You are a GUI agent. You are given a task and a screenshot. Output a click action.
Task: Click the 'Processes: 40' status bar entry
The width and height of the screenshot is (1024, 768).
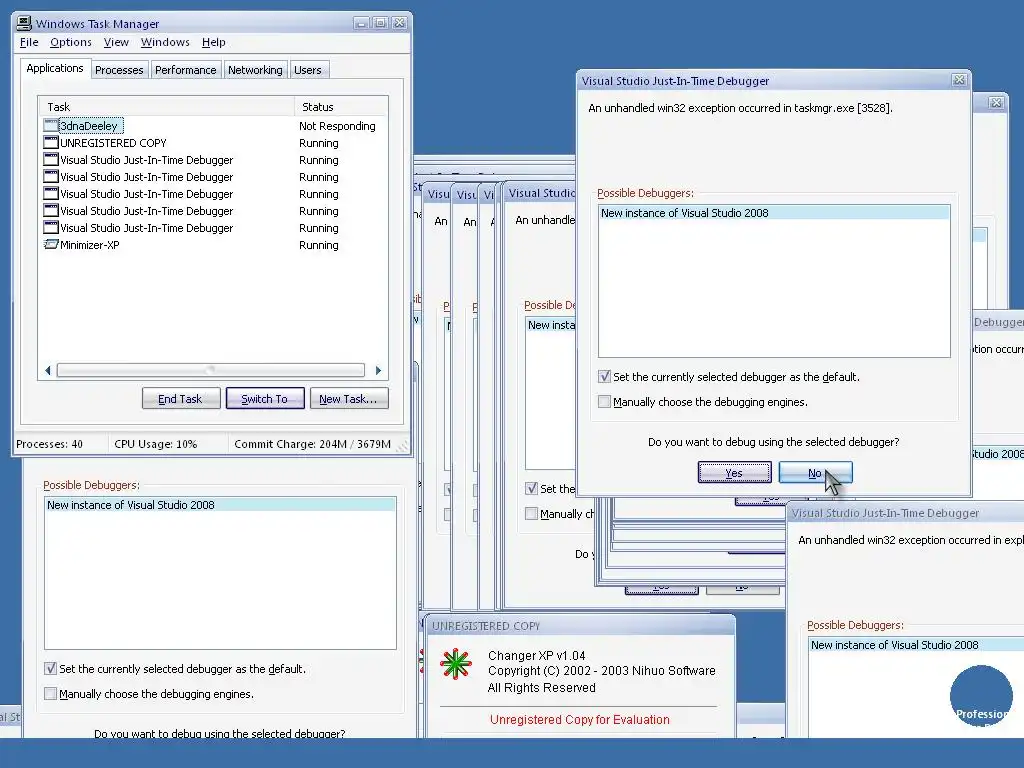click(x=50, y=444)
